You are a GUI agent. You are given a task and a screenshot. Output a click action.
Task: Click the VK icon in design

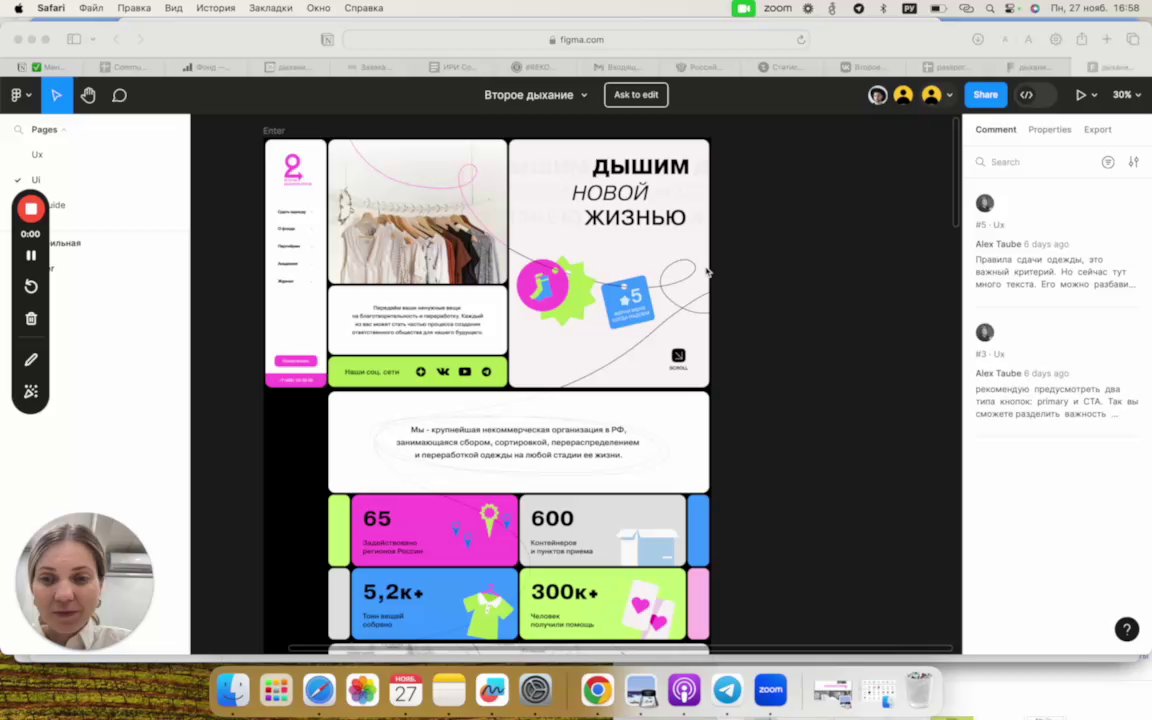pos(442,372)
